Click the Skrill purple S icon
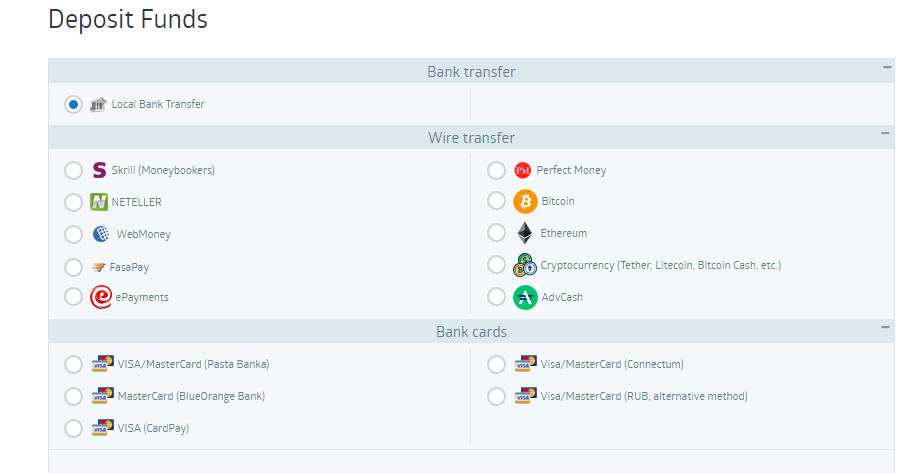 99,170
